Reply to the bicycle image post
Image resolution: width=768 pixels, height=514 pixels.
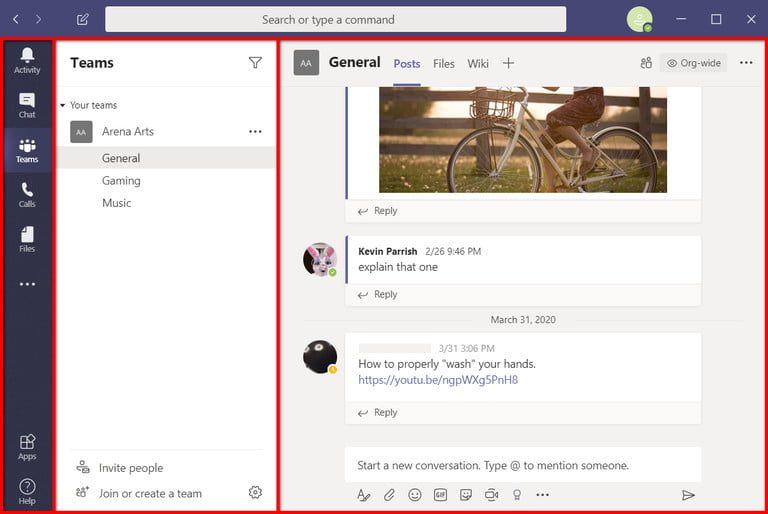point(378,211)
